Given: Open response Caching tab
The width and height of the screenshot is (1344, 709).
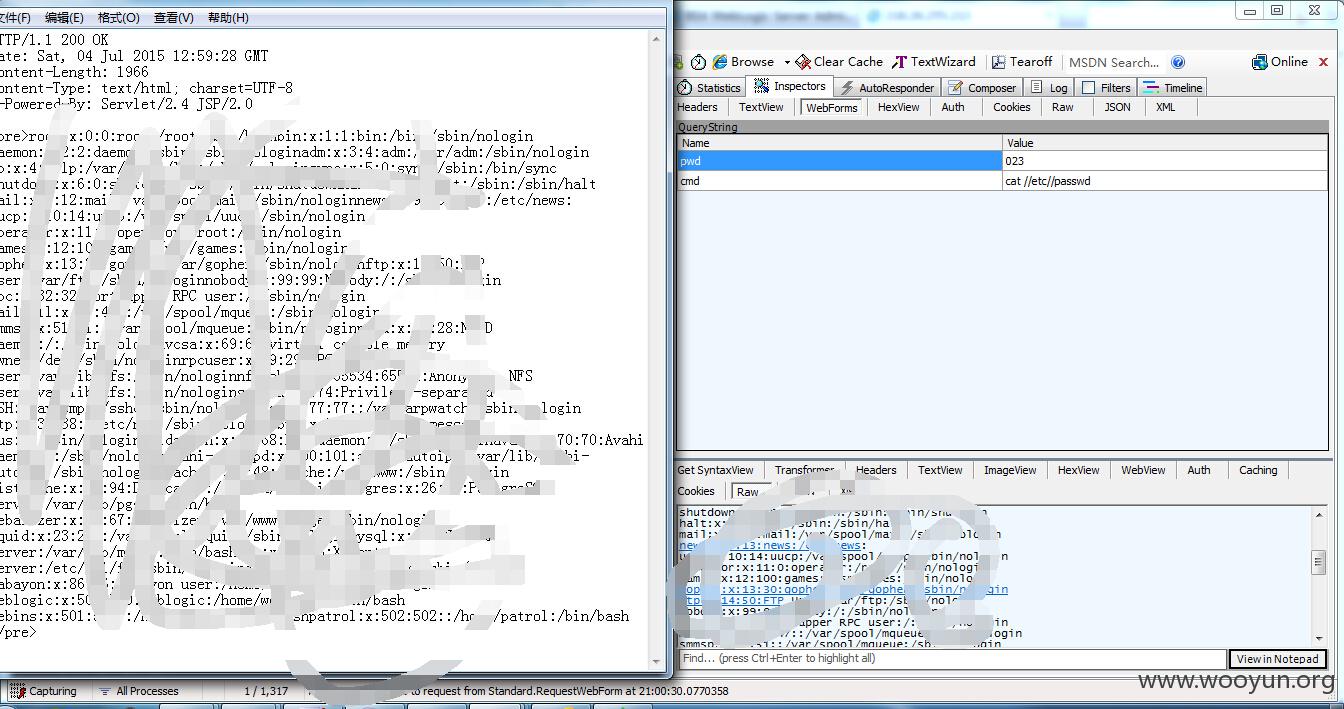Looking at the screenshot, I should 1258,470.
